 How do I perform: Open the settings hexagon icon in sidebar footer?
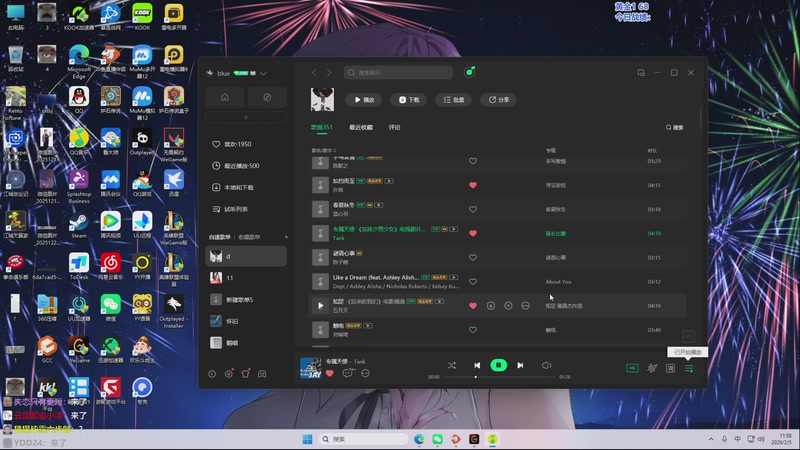pyautogui.click(x=229, y=374)
